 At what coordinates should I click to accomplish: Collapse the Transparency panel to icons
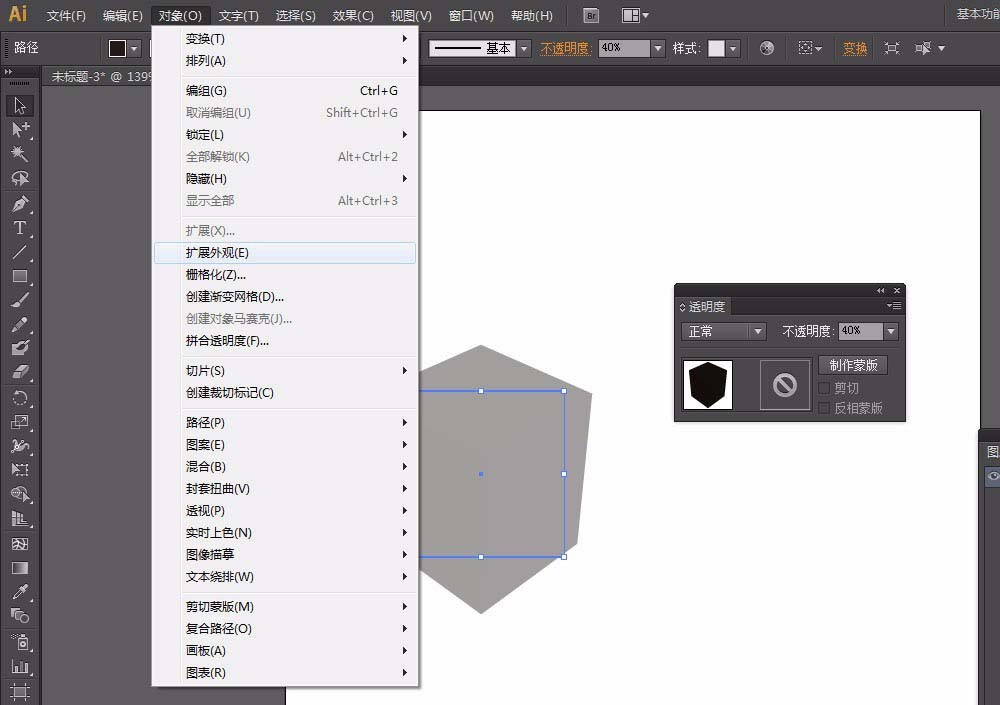point(879,292)
